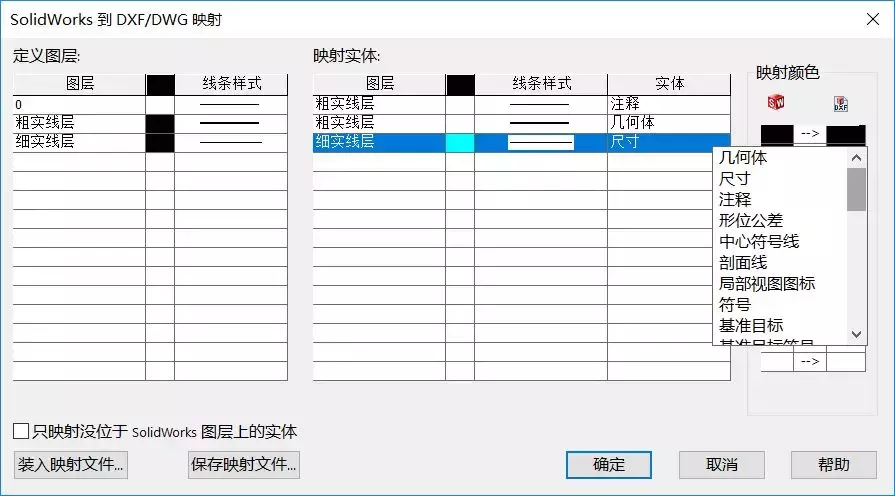Click the 取消 button
The height and width of the screenshot is (496, 895).
[x=721, y=465]
